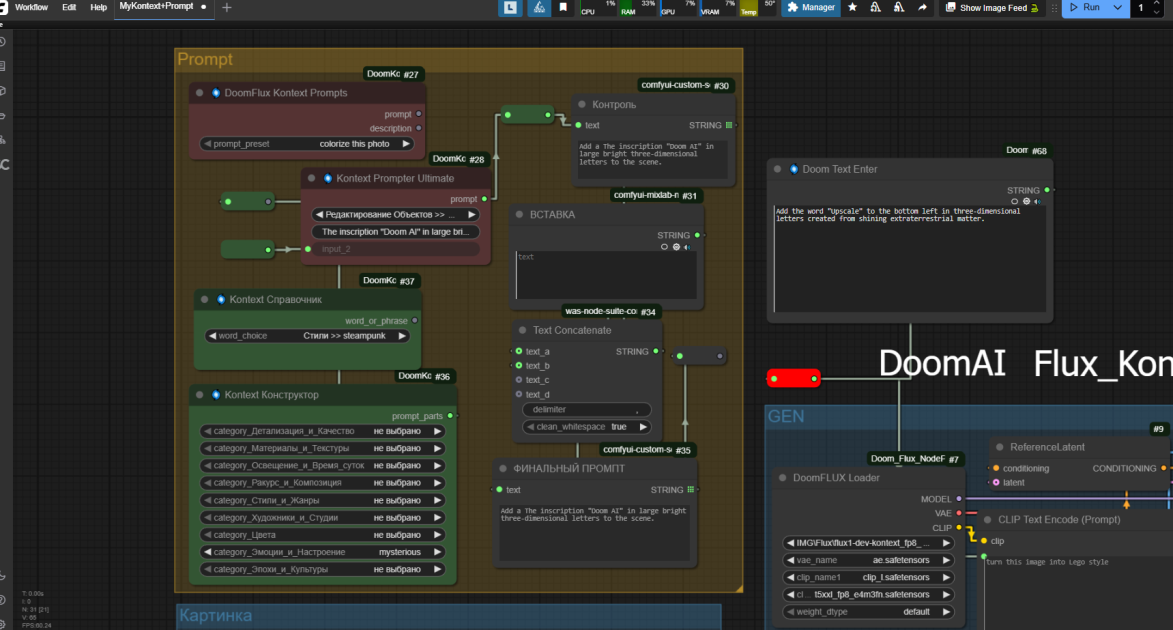Collapse the Контроль node
1173x630 pixels.
click(582, 105)
